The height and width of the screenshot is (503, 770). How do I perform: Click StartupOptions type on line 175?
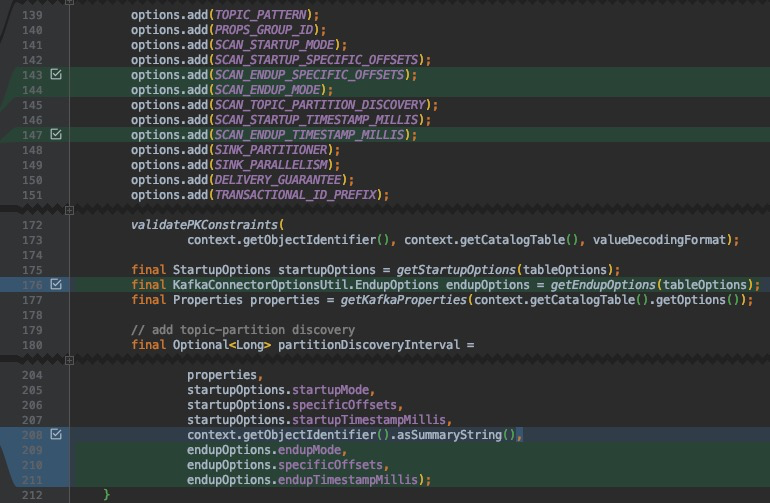(x=221, y=270)
